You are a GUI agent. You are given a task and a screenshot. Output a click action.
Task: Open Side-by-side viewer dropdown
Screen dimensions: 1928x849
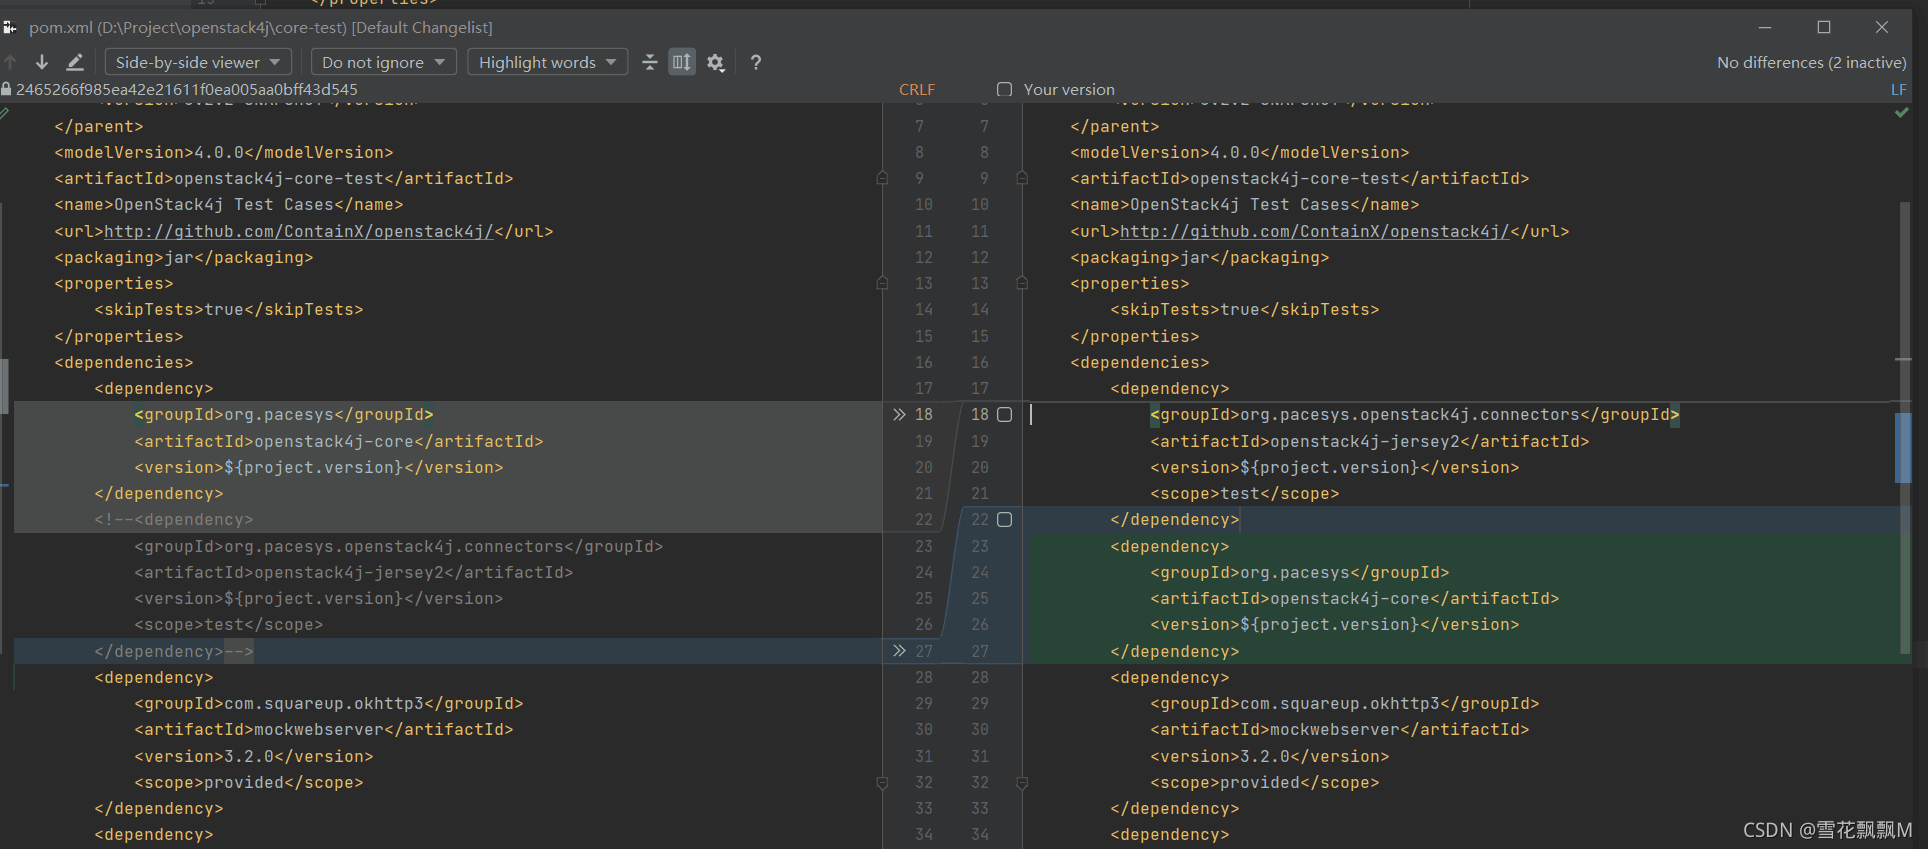pyautogui.click(x=198, y=62)
